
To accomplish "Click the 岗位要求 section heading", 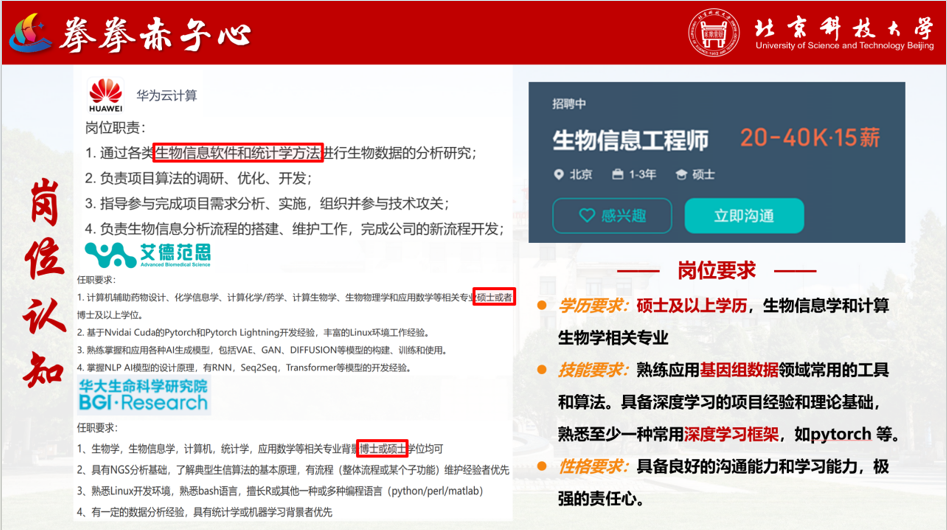I will coord(716,270).
